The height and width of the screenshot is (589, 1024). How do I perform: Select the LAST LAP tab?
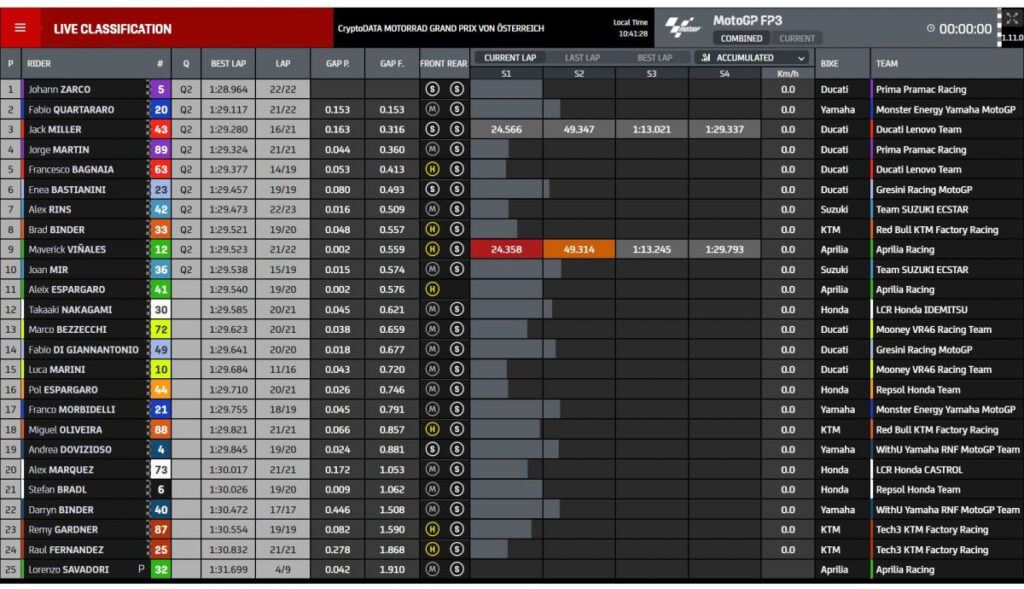pyautogui.click(x=582, y=57)
